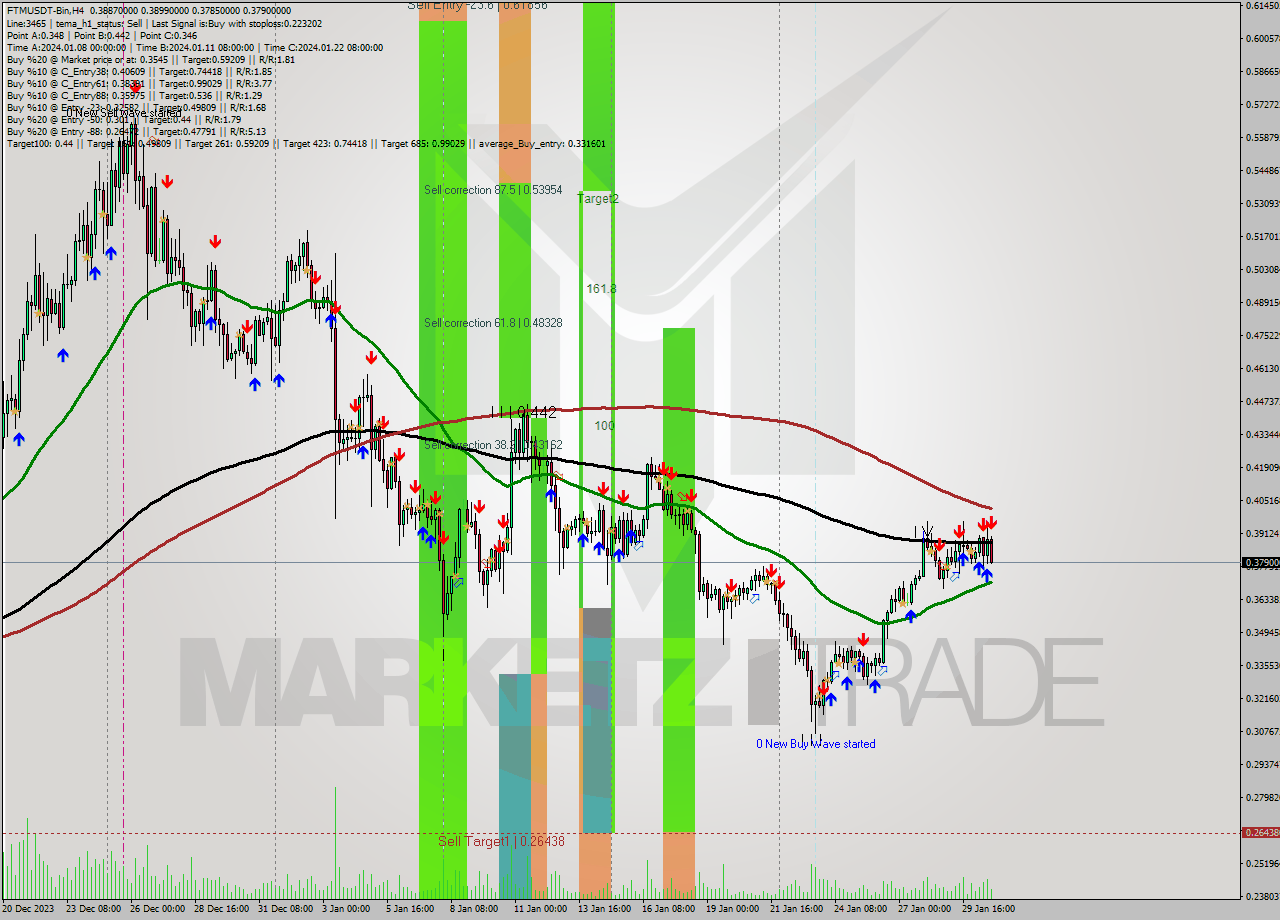
Task: Click the '11 Jan 00:00' date label
Action: 541,909
